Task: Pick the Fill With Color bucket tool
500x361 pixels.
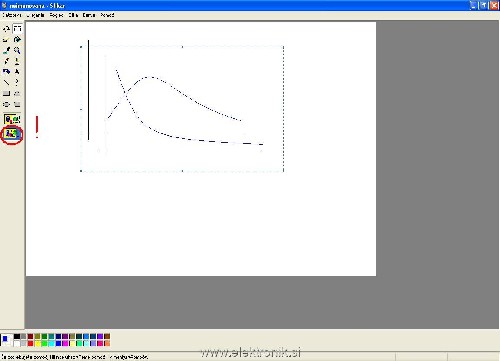Action: point(17,40)
